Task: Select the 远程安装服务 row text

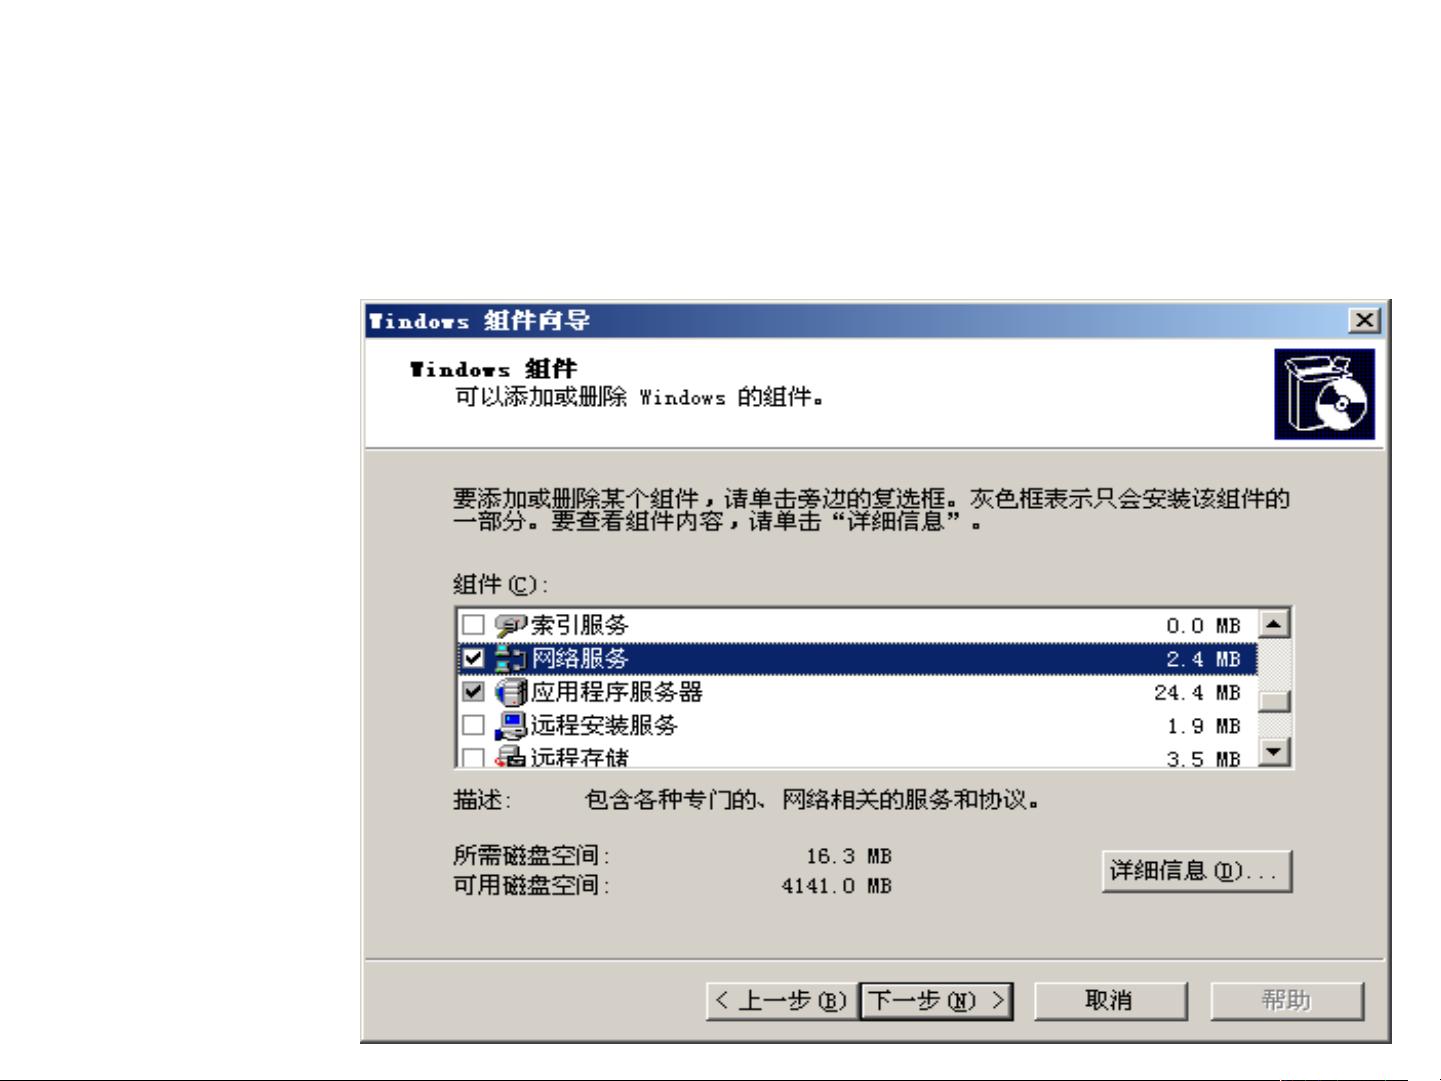Action: pos(604,725)
